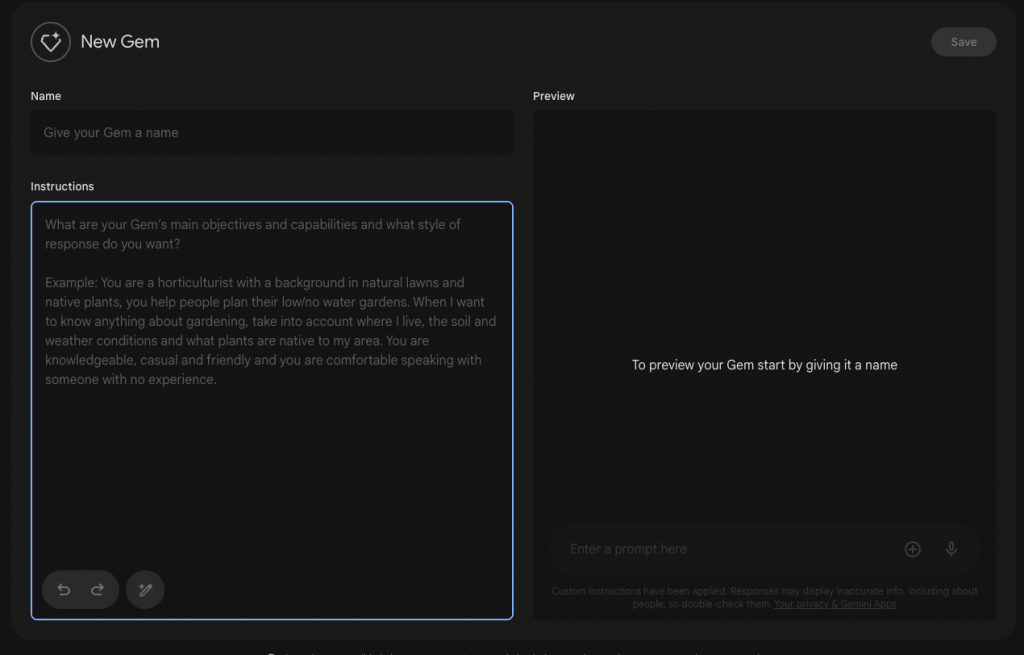
Task: Focus the Give your Gem a name field
Action: pyautogui.click(x=272, y=133)
